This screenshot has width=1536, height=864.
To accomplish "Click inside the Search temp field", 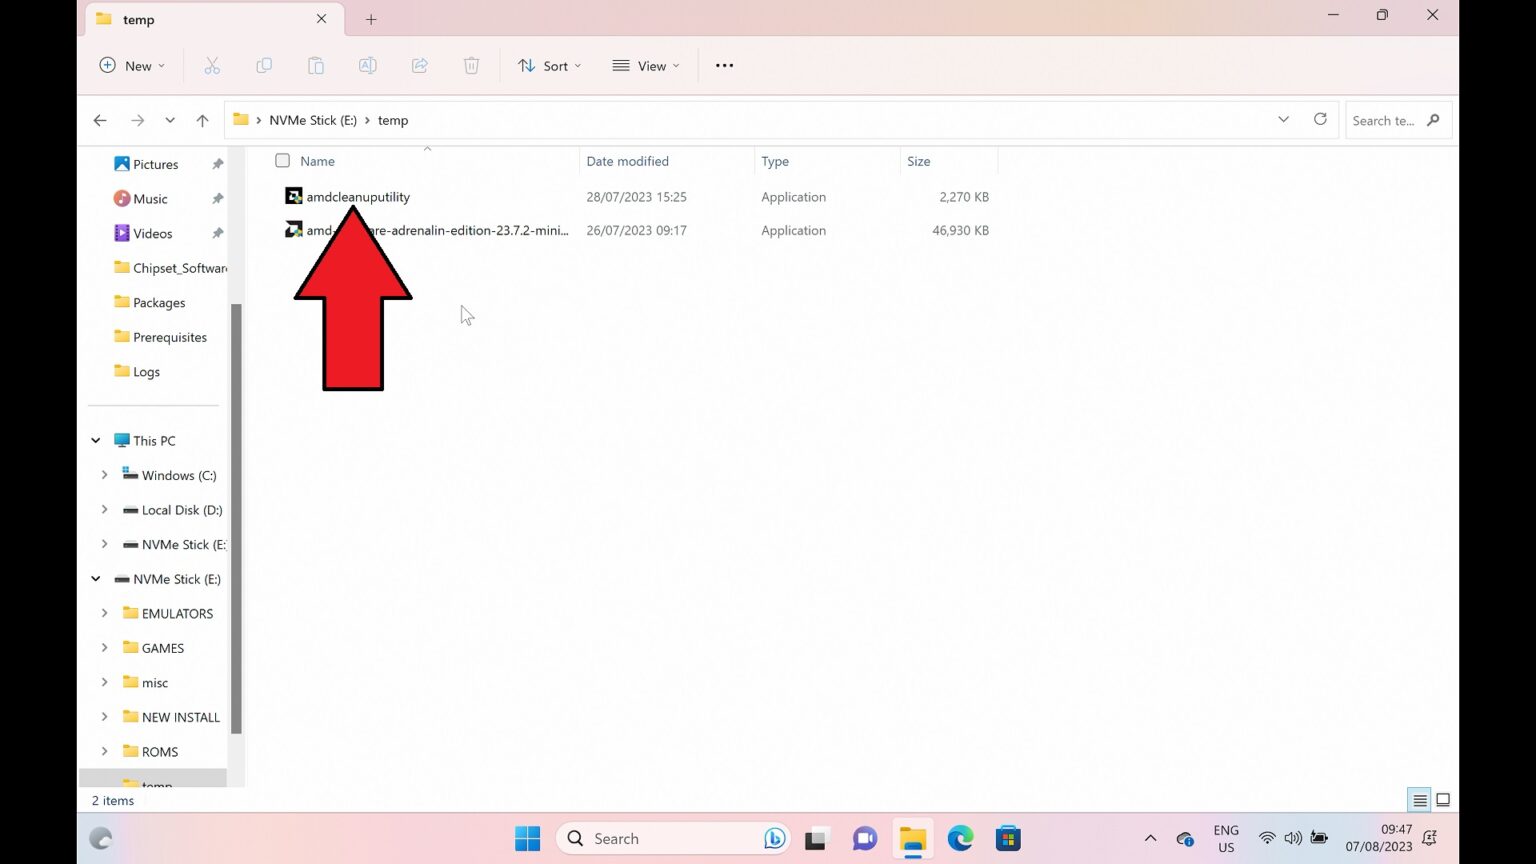I will point(1390,120).
